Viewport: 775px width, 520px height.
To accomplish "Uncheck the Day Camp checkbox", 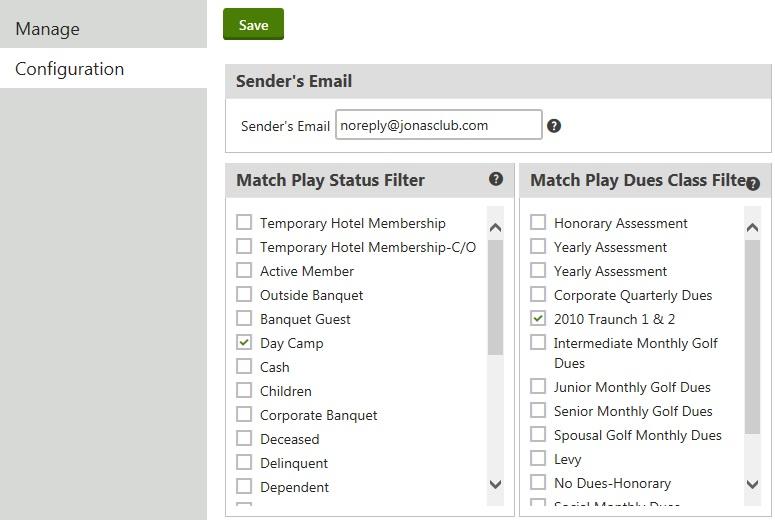I will click(244, 342).
